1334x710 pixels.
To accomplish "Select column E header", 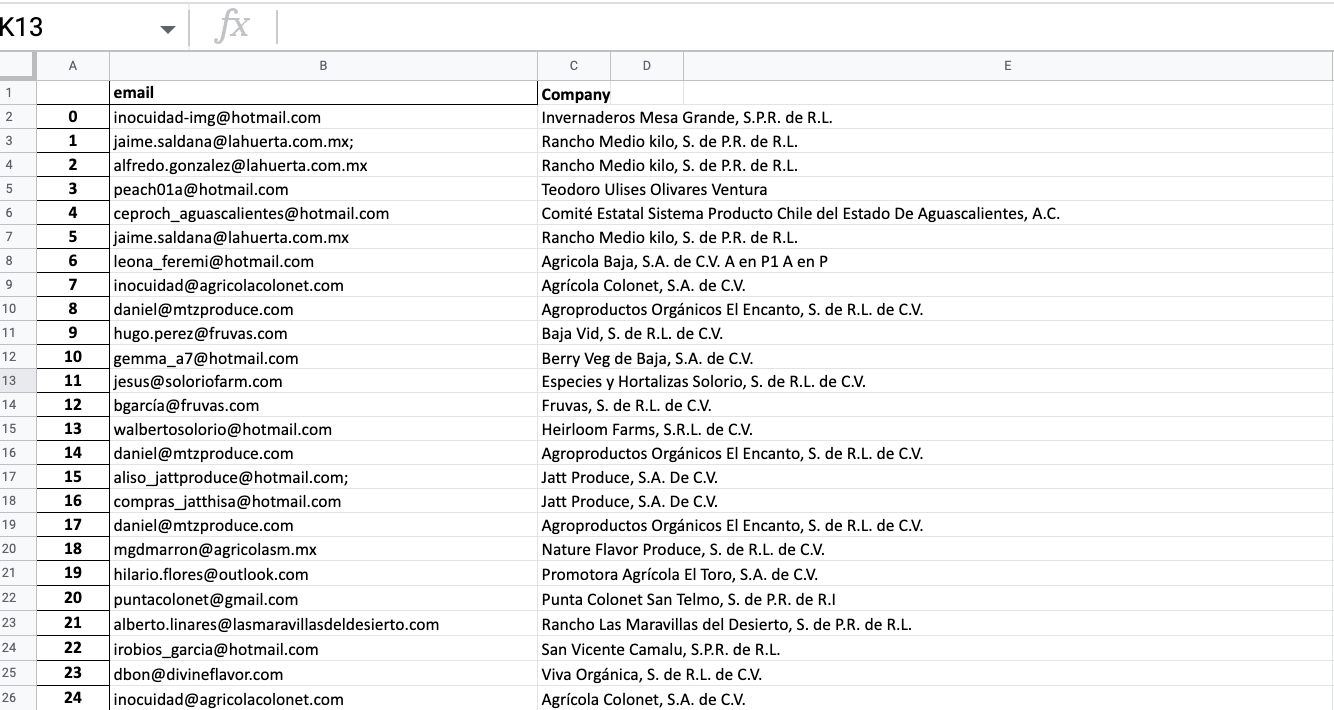I will (x=1008, y=66).
